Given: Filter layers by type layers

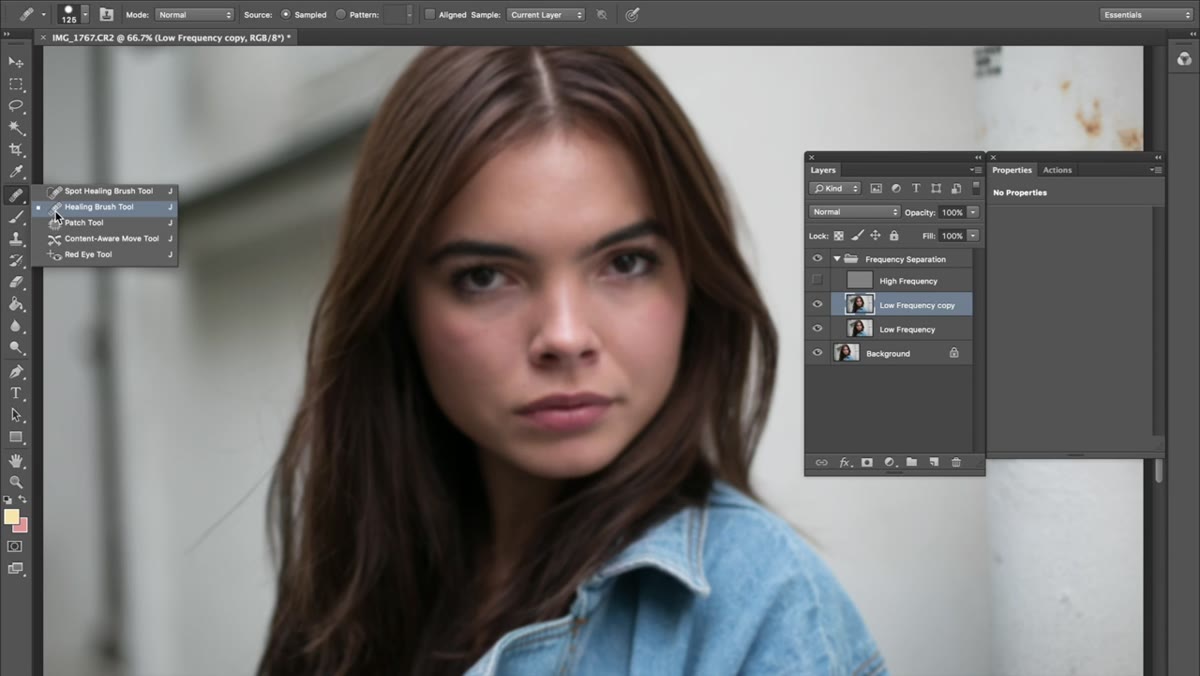Looking at the screenshot, I should point(916,188).
